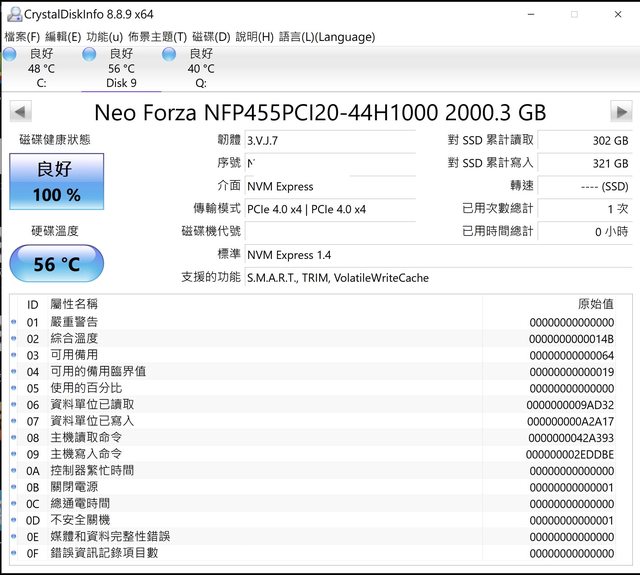This screenshot has height=575, width=640.
Task: Open the 語言(L)(Language) menu
Action: point(327,37)
